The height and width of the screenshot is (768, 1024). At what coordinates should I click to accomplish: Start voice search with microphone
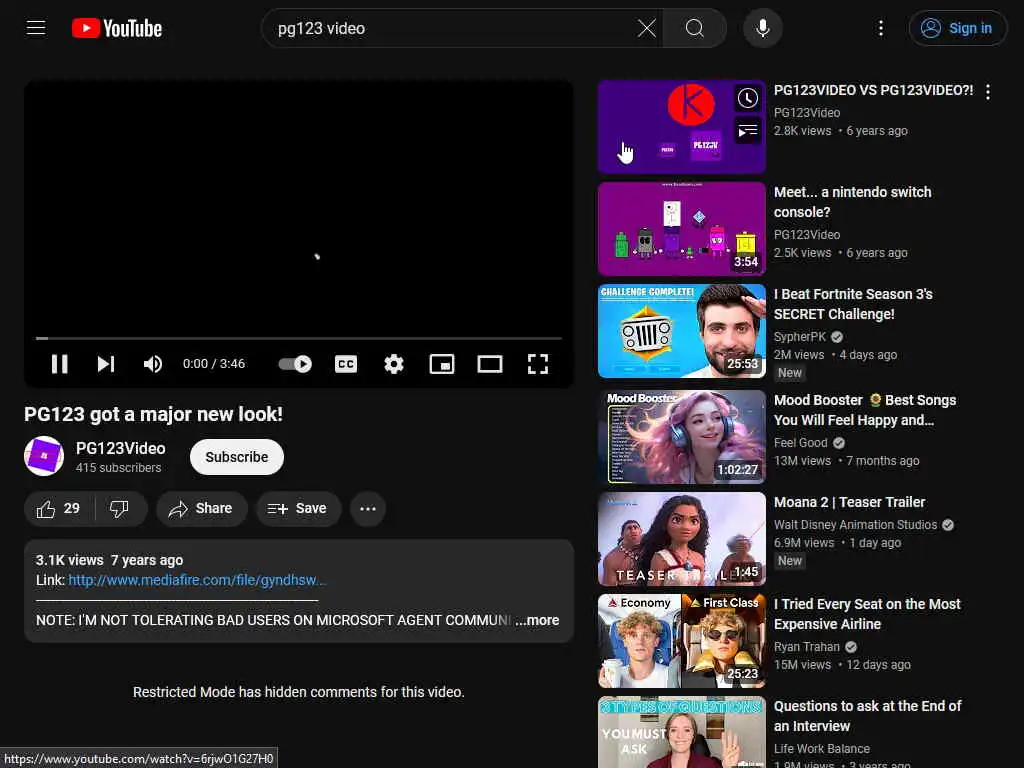[762, 28]
